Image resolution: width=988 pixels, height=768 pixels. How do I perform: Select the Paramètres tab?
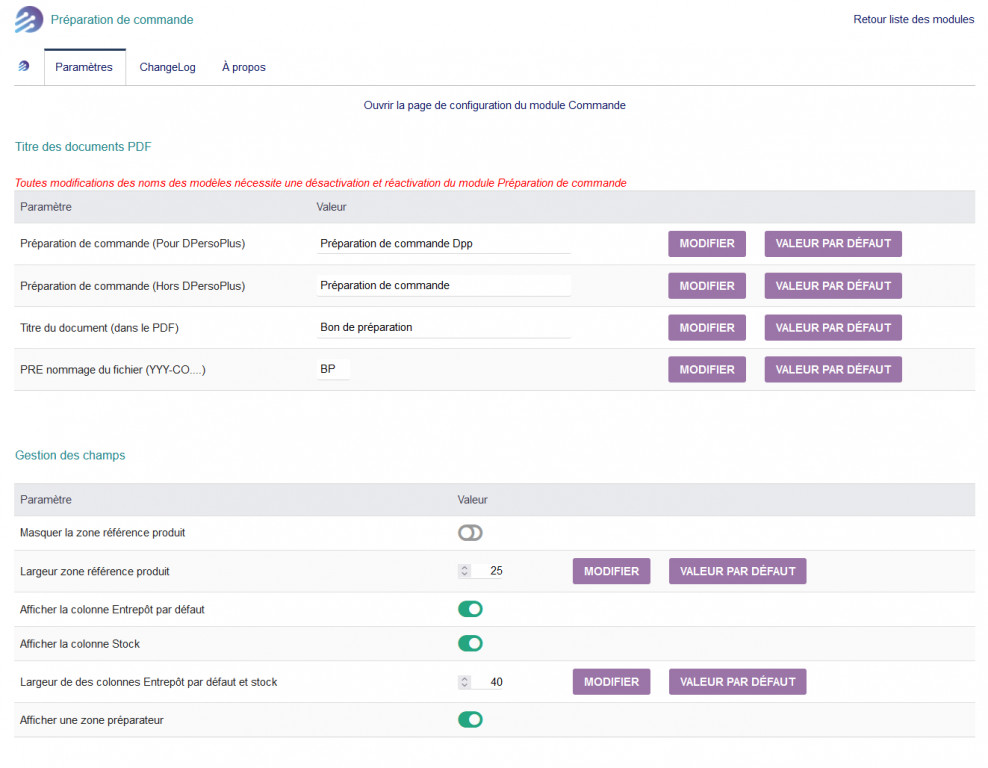point(84,67)
